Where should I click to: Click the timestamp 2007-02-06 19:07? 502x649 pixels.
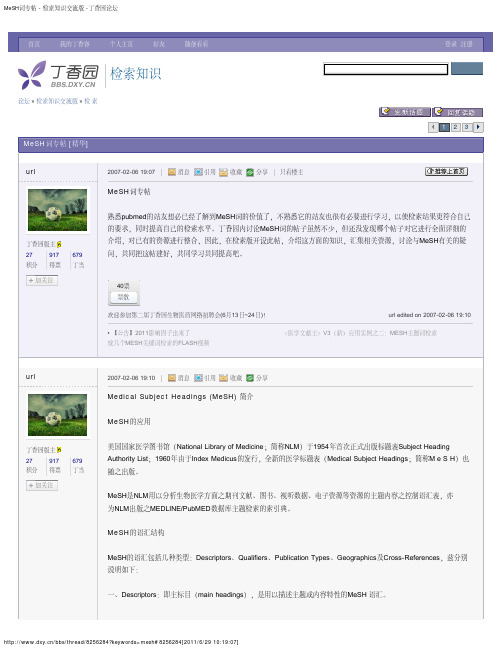[131, 172]
